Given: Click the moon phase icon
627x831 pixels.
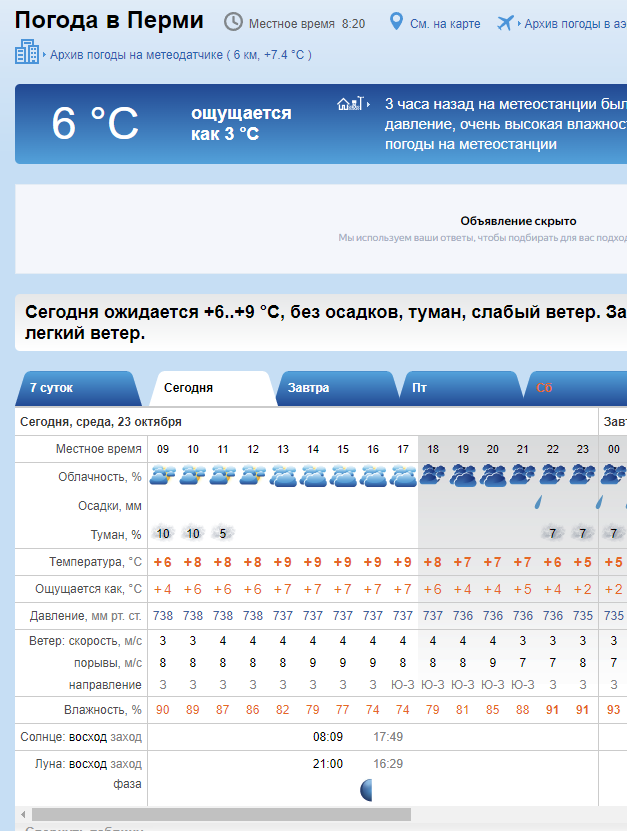Looking at the screenshot, I should [366, 790].
